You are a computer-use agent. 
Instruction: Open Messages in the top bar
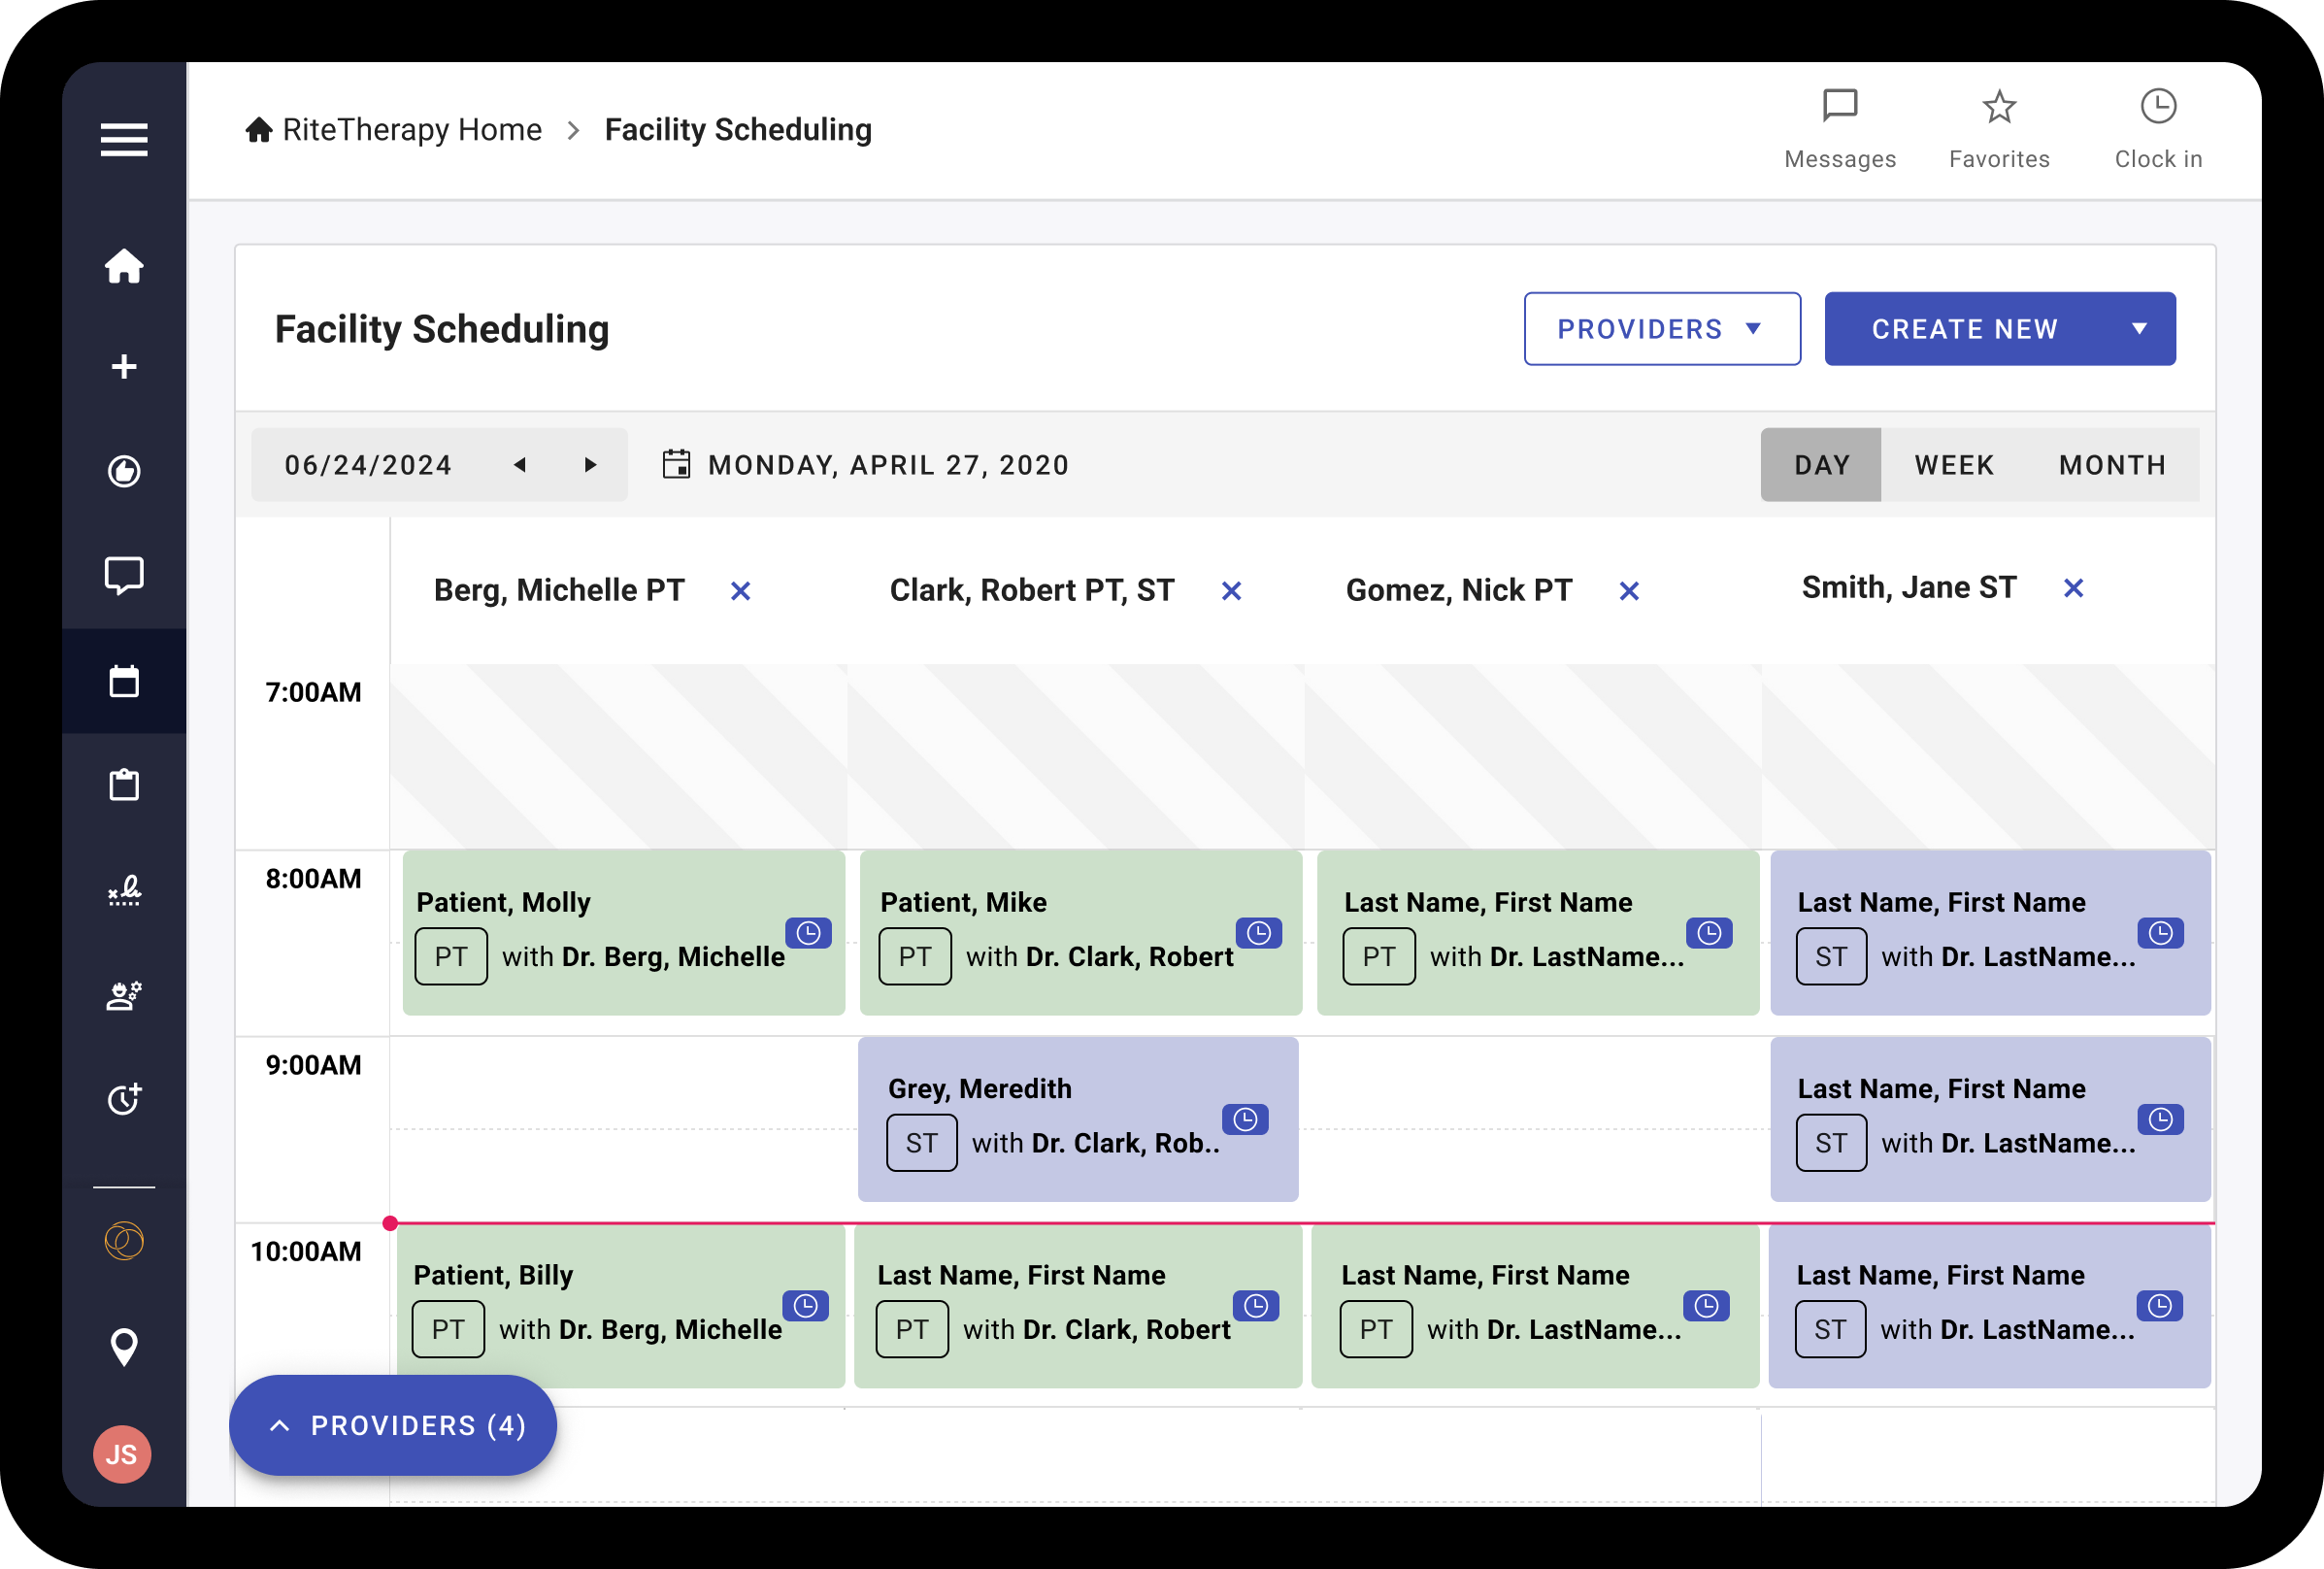pyautogui.click(x=1840, y=129)
